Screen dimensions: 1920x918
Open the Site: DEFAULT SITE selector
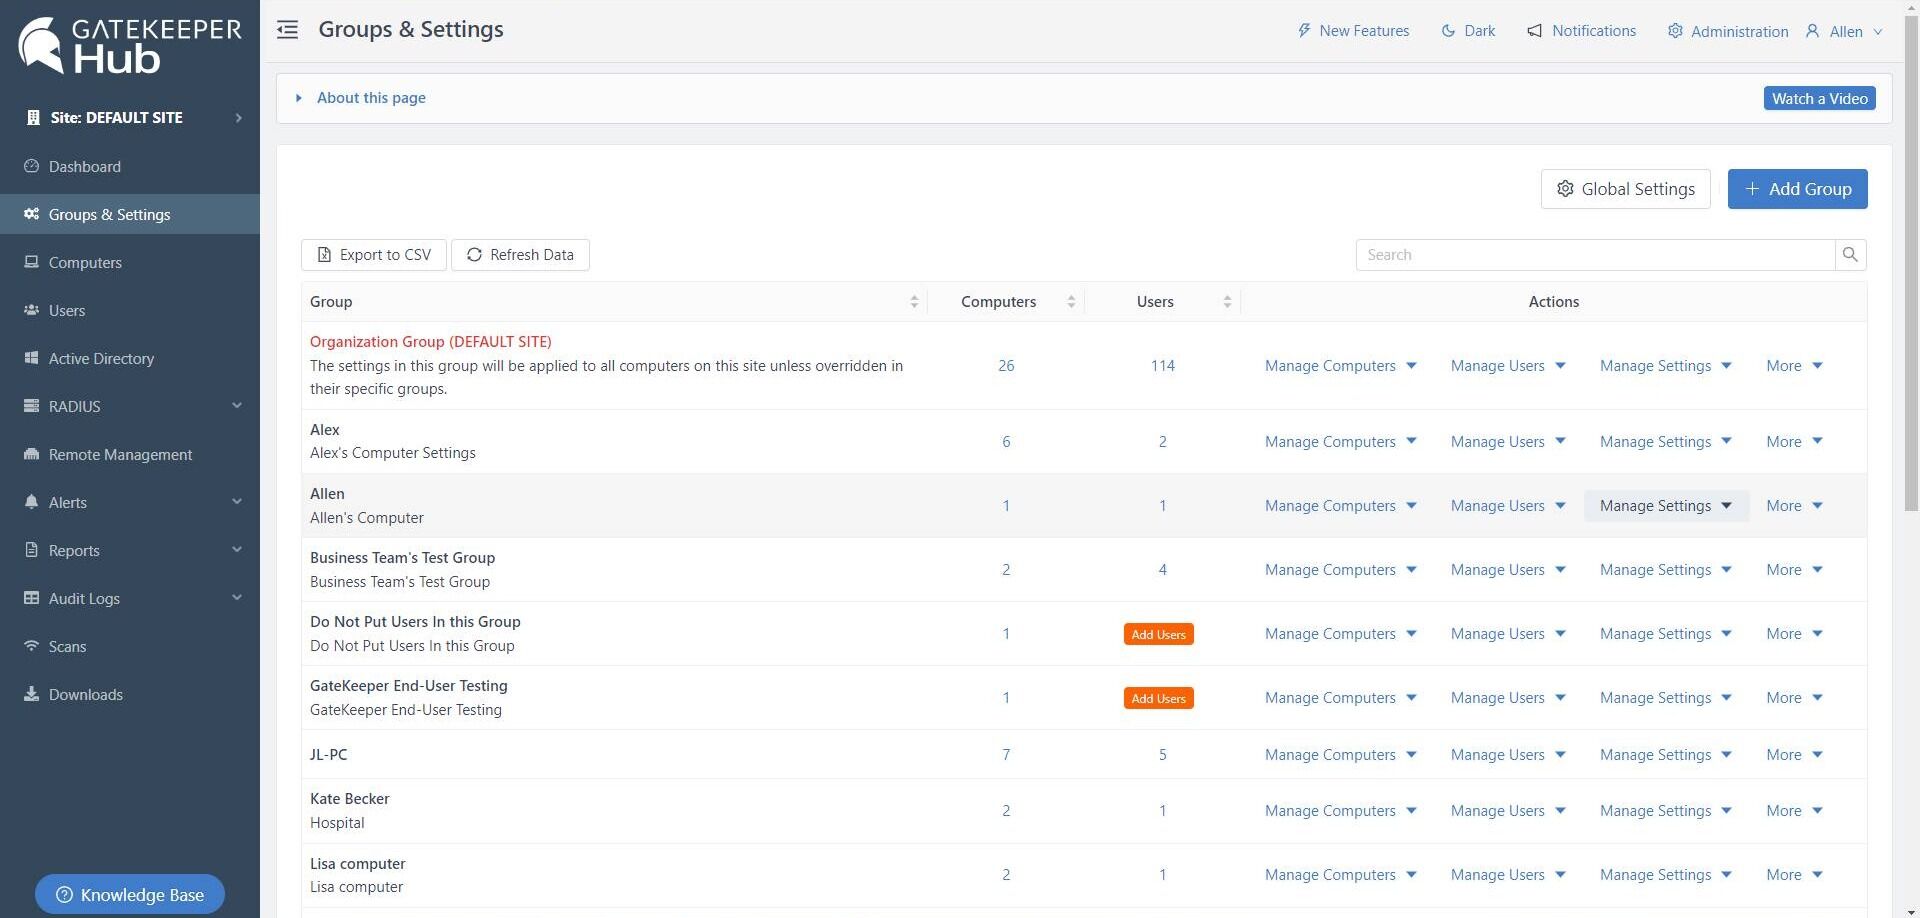[130, 117]
